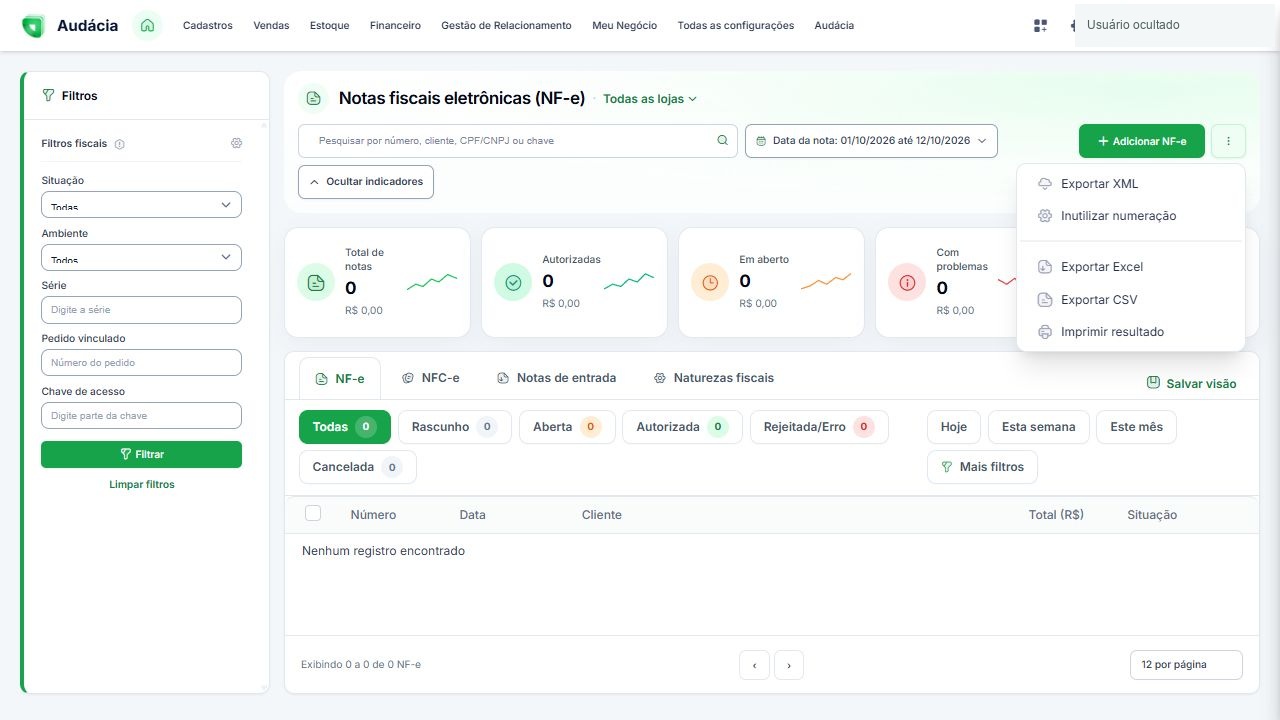This screenshot has width=1280, height=720.
Task: Switch to the Naturezas fiscais tab
Action: 714,378
